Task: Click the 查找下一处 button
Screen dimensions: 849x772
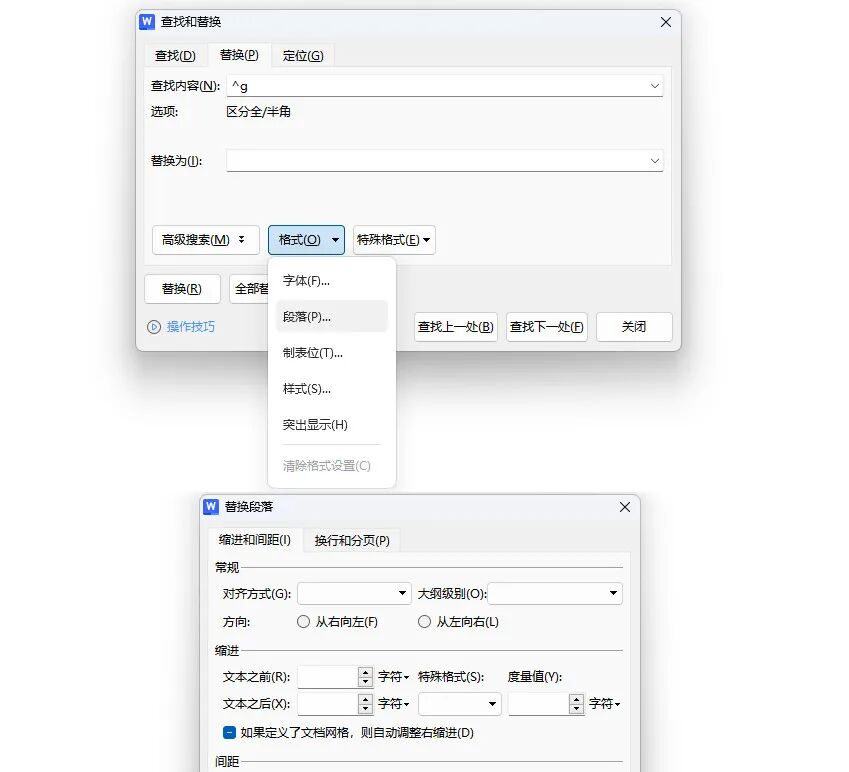Action: coord(546,327)
